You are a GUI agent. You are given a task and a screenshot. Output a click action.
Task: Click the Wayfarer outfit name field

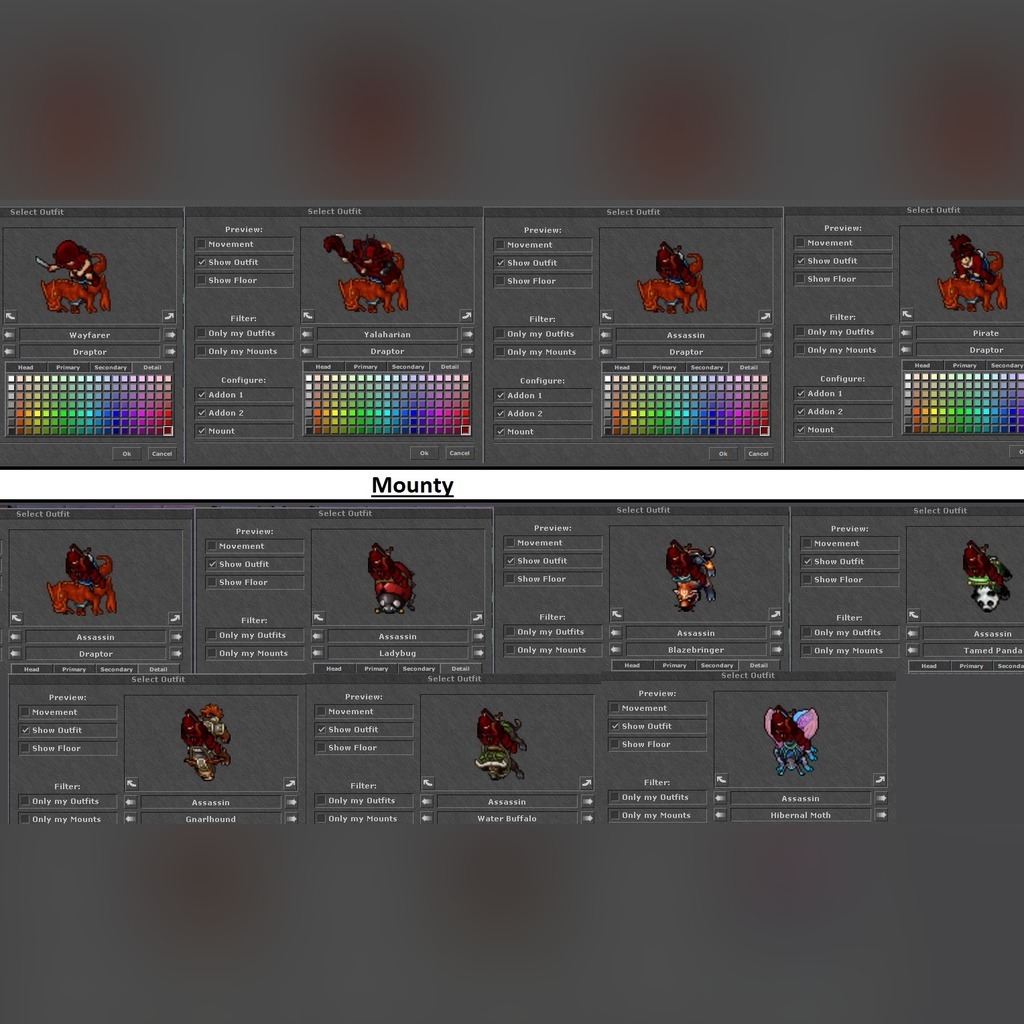pyautogui.click(x=89, y=335)
